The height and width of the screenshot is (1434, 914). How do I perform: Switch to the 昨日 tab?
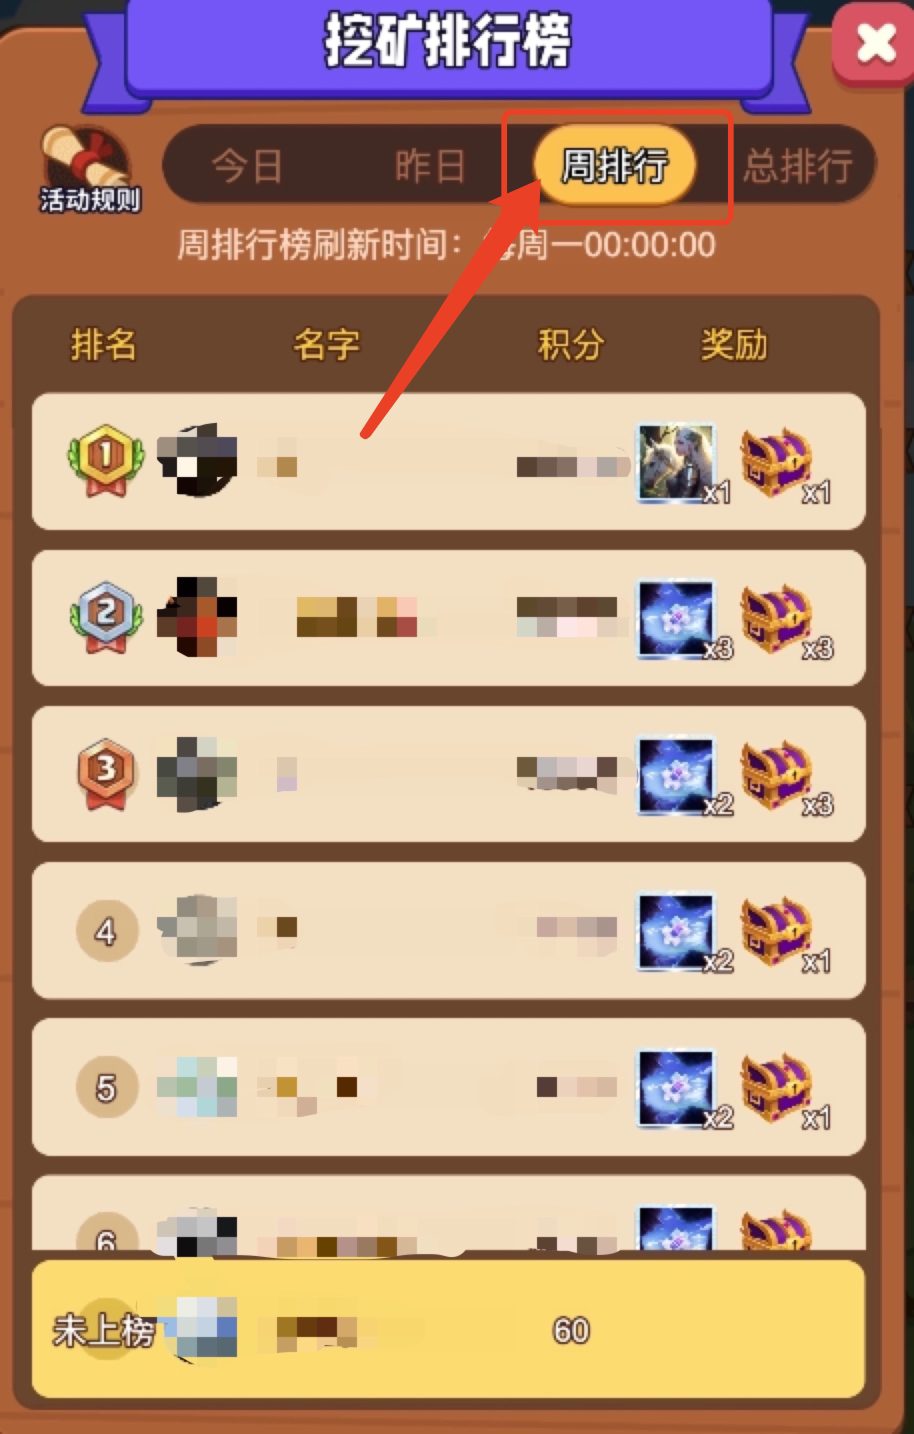tap(429, 165)
